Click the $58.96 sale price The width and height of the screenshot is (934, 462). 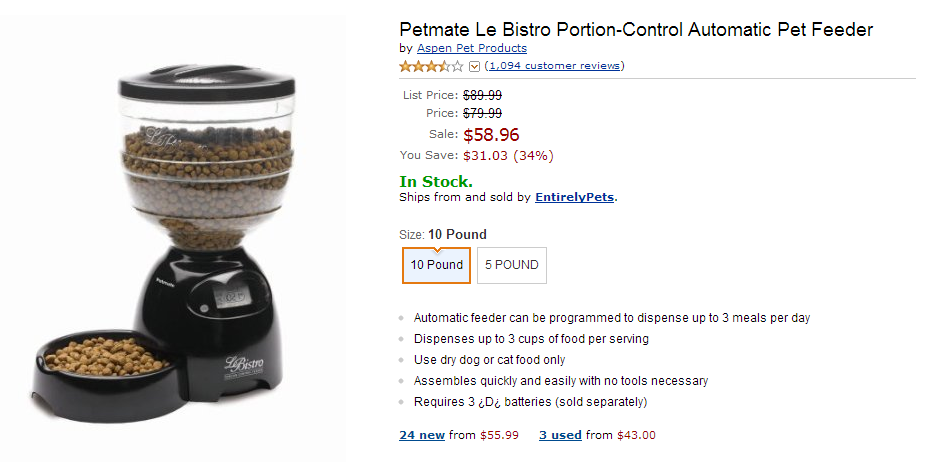491,135
